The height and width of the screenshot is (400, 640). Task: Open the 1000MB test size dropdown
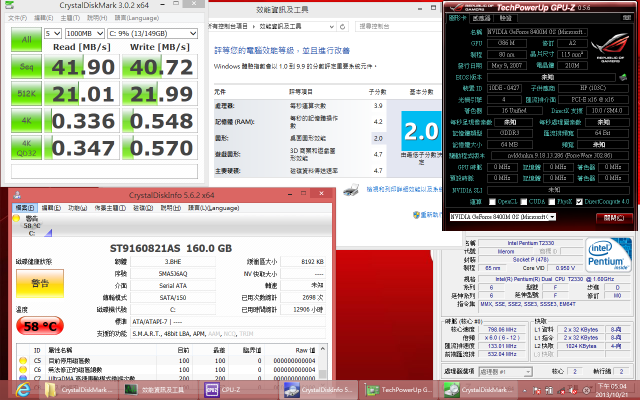[85, 33]
